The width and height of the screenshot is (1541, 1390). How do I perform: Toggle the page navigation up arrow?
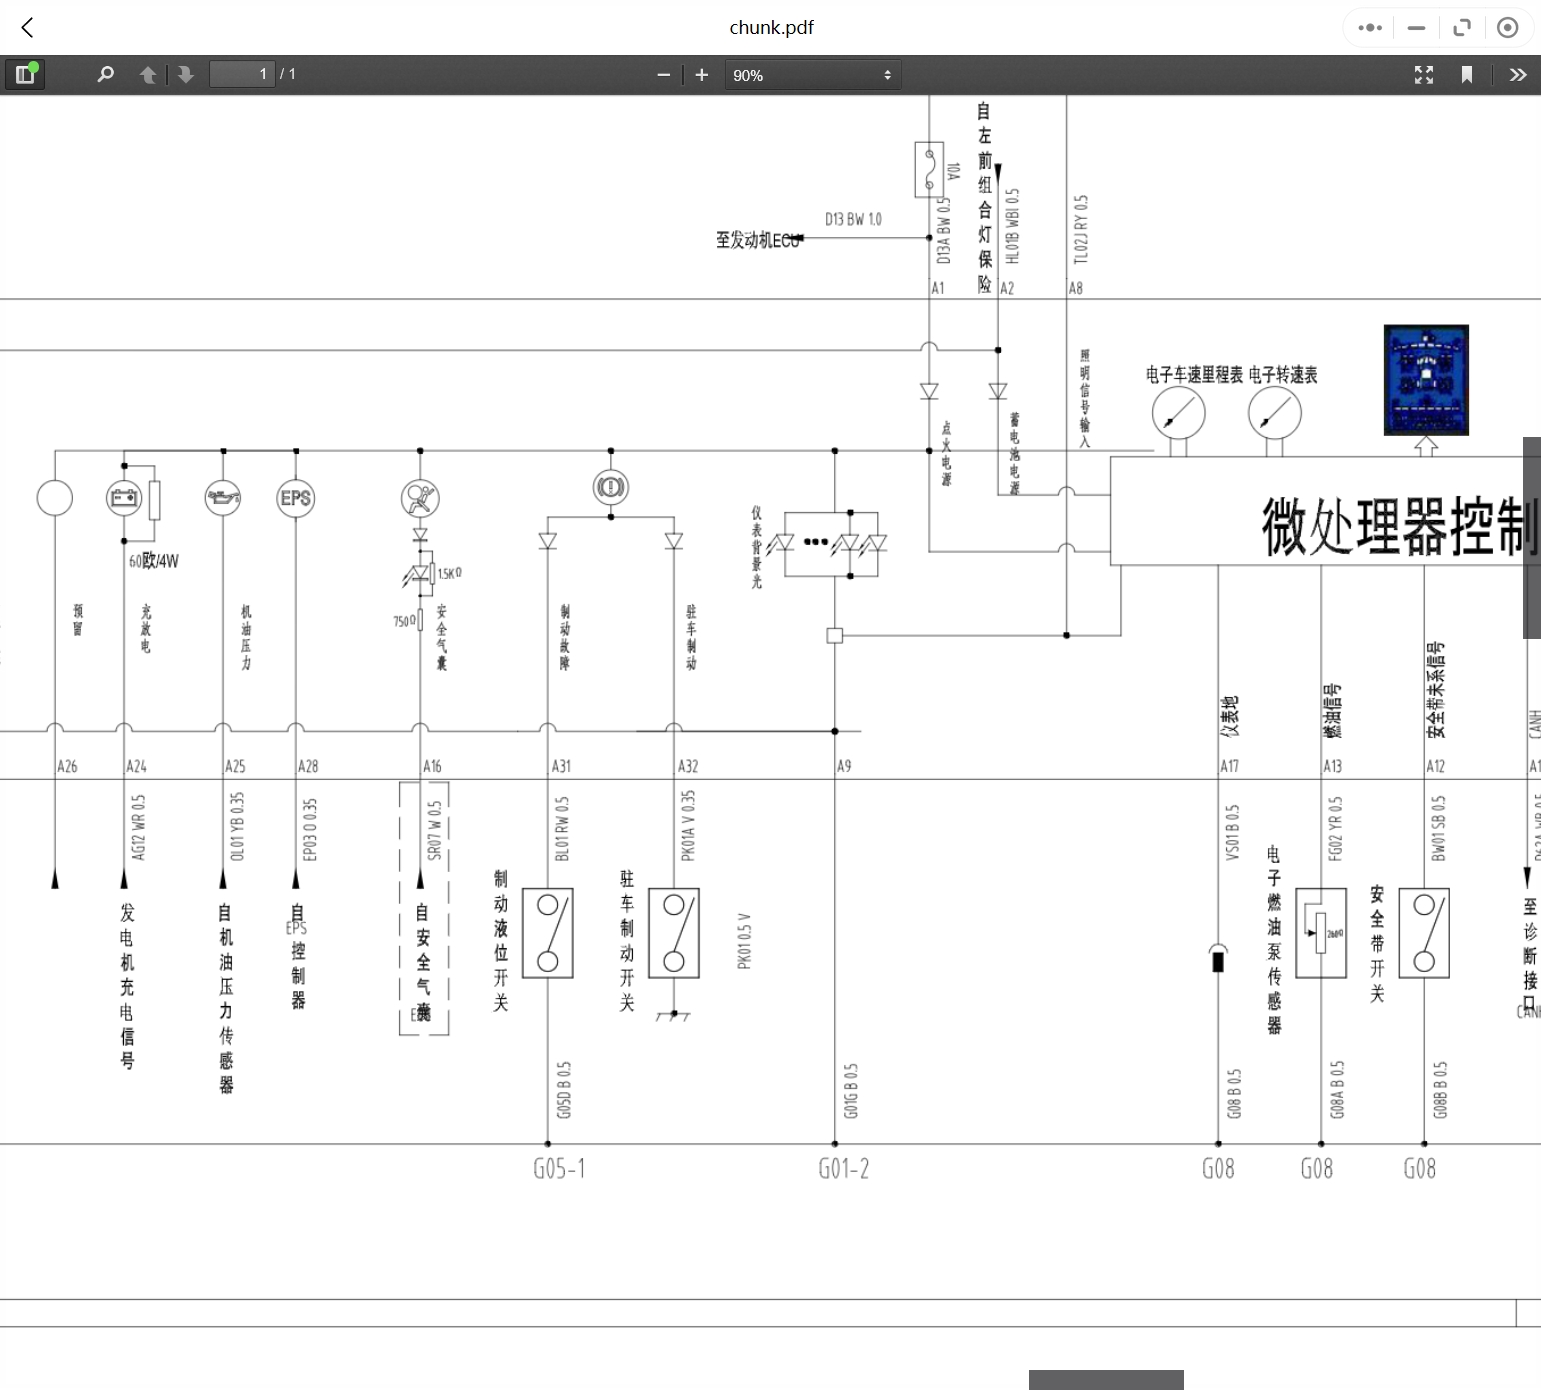point(147,74)
